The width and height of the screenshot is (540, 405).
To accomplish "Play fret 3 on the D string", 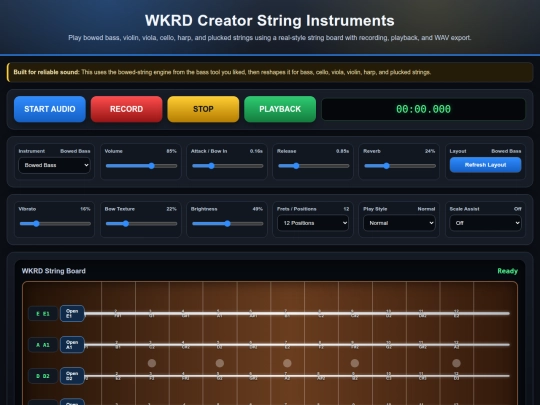I will click(x=152, y=376).
